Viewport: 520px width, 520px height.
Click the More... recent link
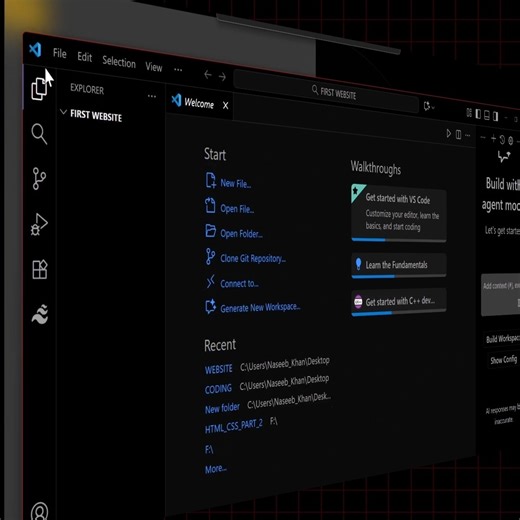coord(216,469)
